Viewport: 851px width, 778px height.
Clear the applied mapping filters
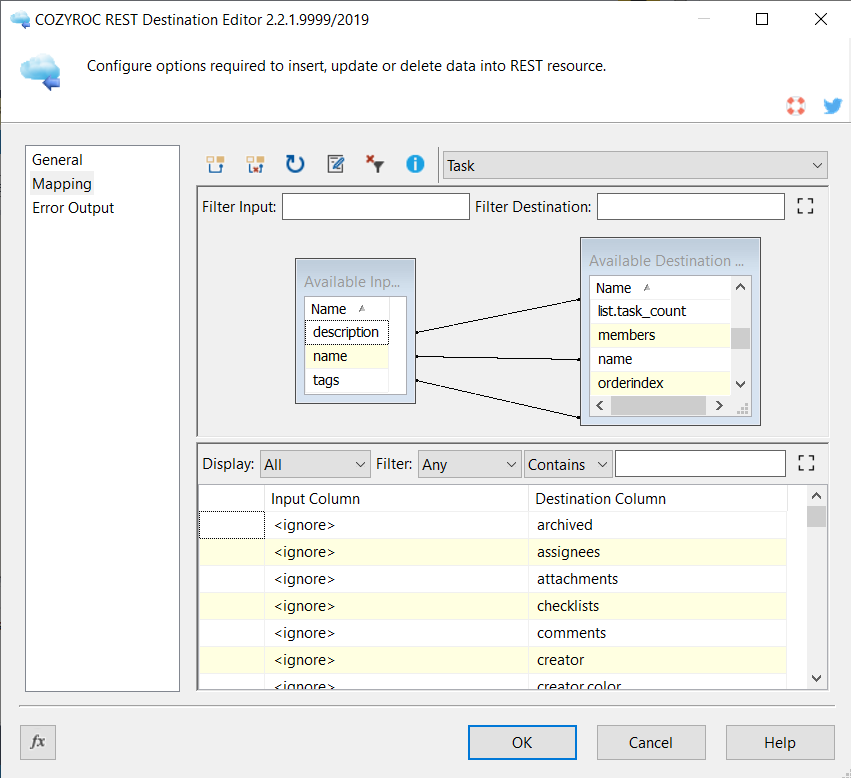[375, 163]
